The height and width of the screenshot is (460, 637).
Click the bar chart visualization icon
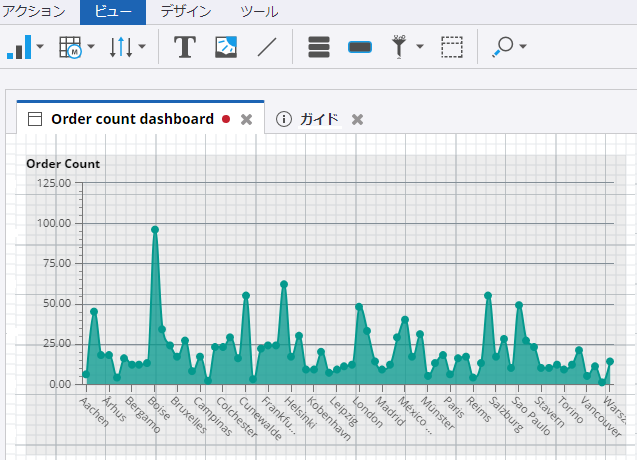click(x=19, y=47)
